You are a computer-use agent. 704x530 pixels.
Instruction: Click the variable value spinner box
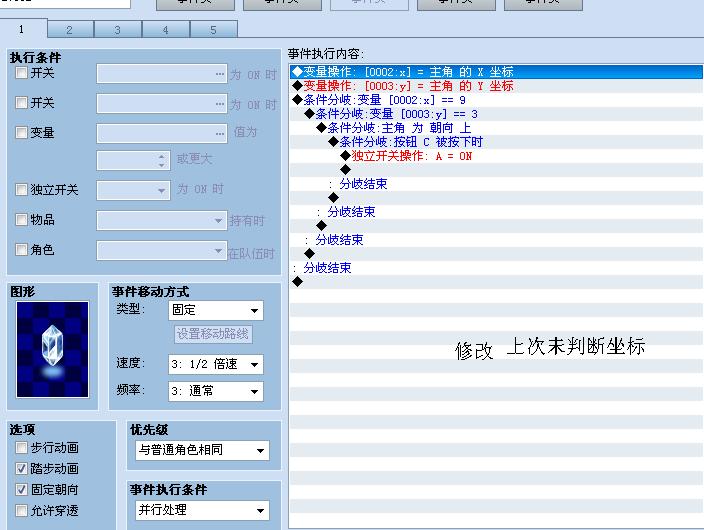133,160
